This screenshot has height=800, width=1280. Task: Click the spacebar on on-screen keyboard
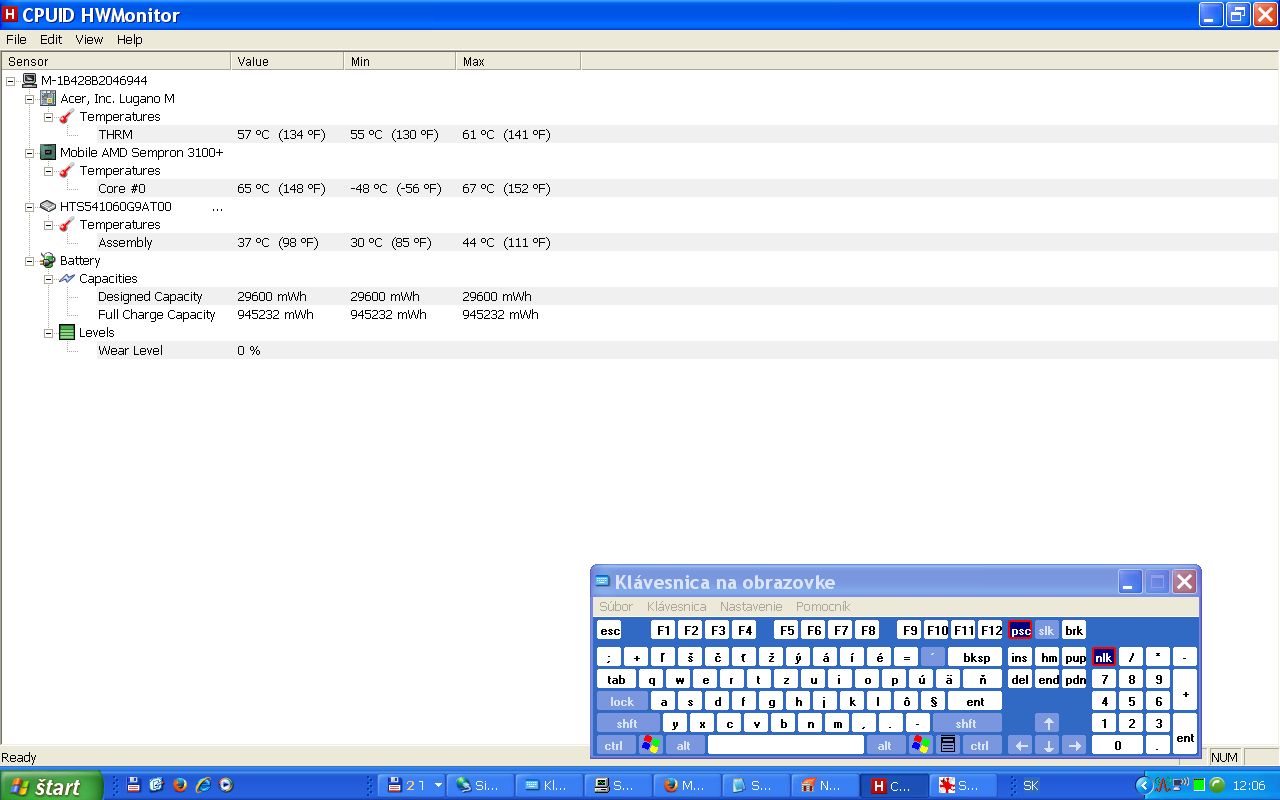[x=786, y=745]
